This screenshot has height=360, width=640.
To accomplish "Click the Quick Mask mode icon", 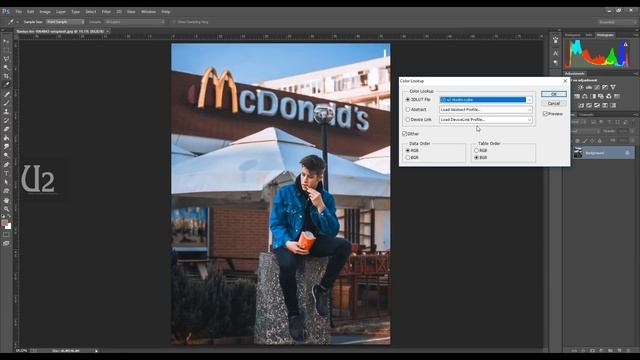I will [x=6, y=235].
